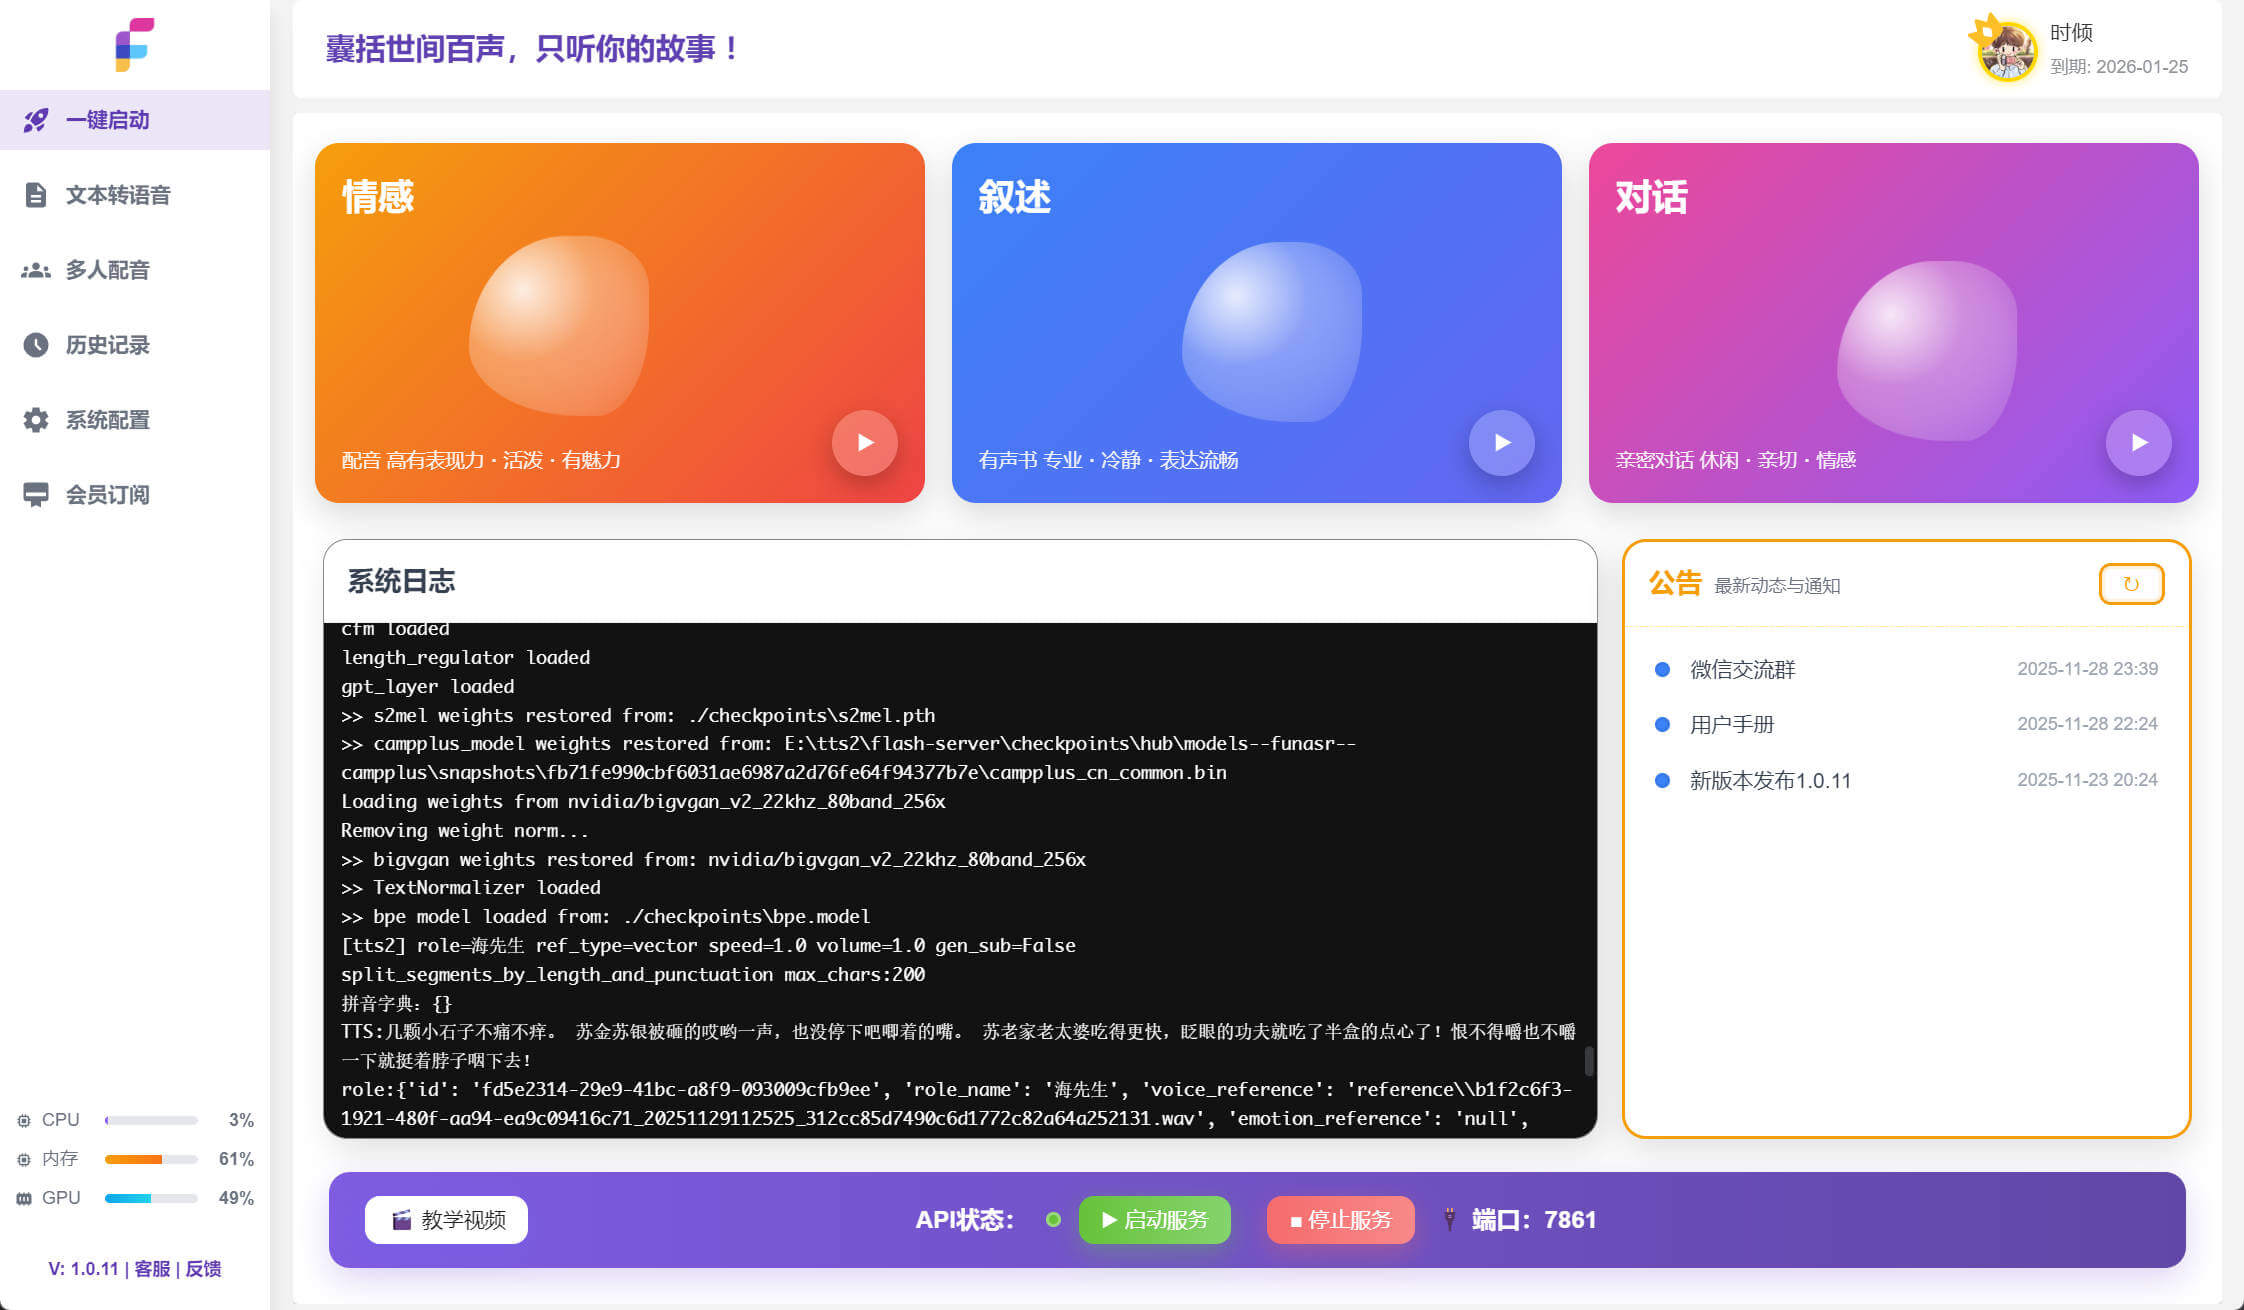Click the 客服 link in the footer
Screen dimensions: 2244x1310
point(152,1269)
